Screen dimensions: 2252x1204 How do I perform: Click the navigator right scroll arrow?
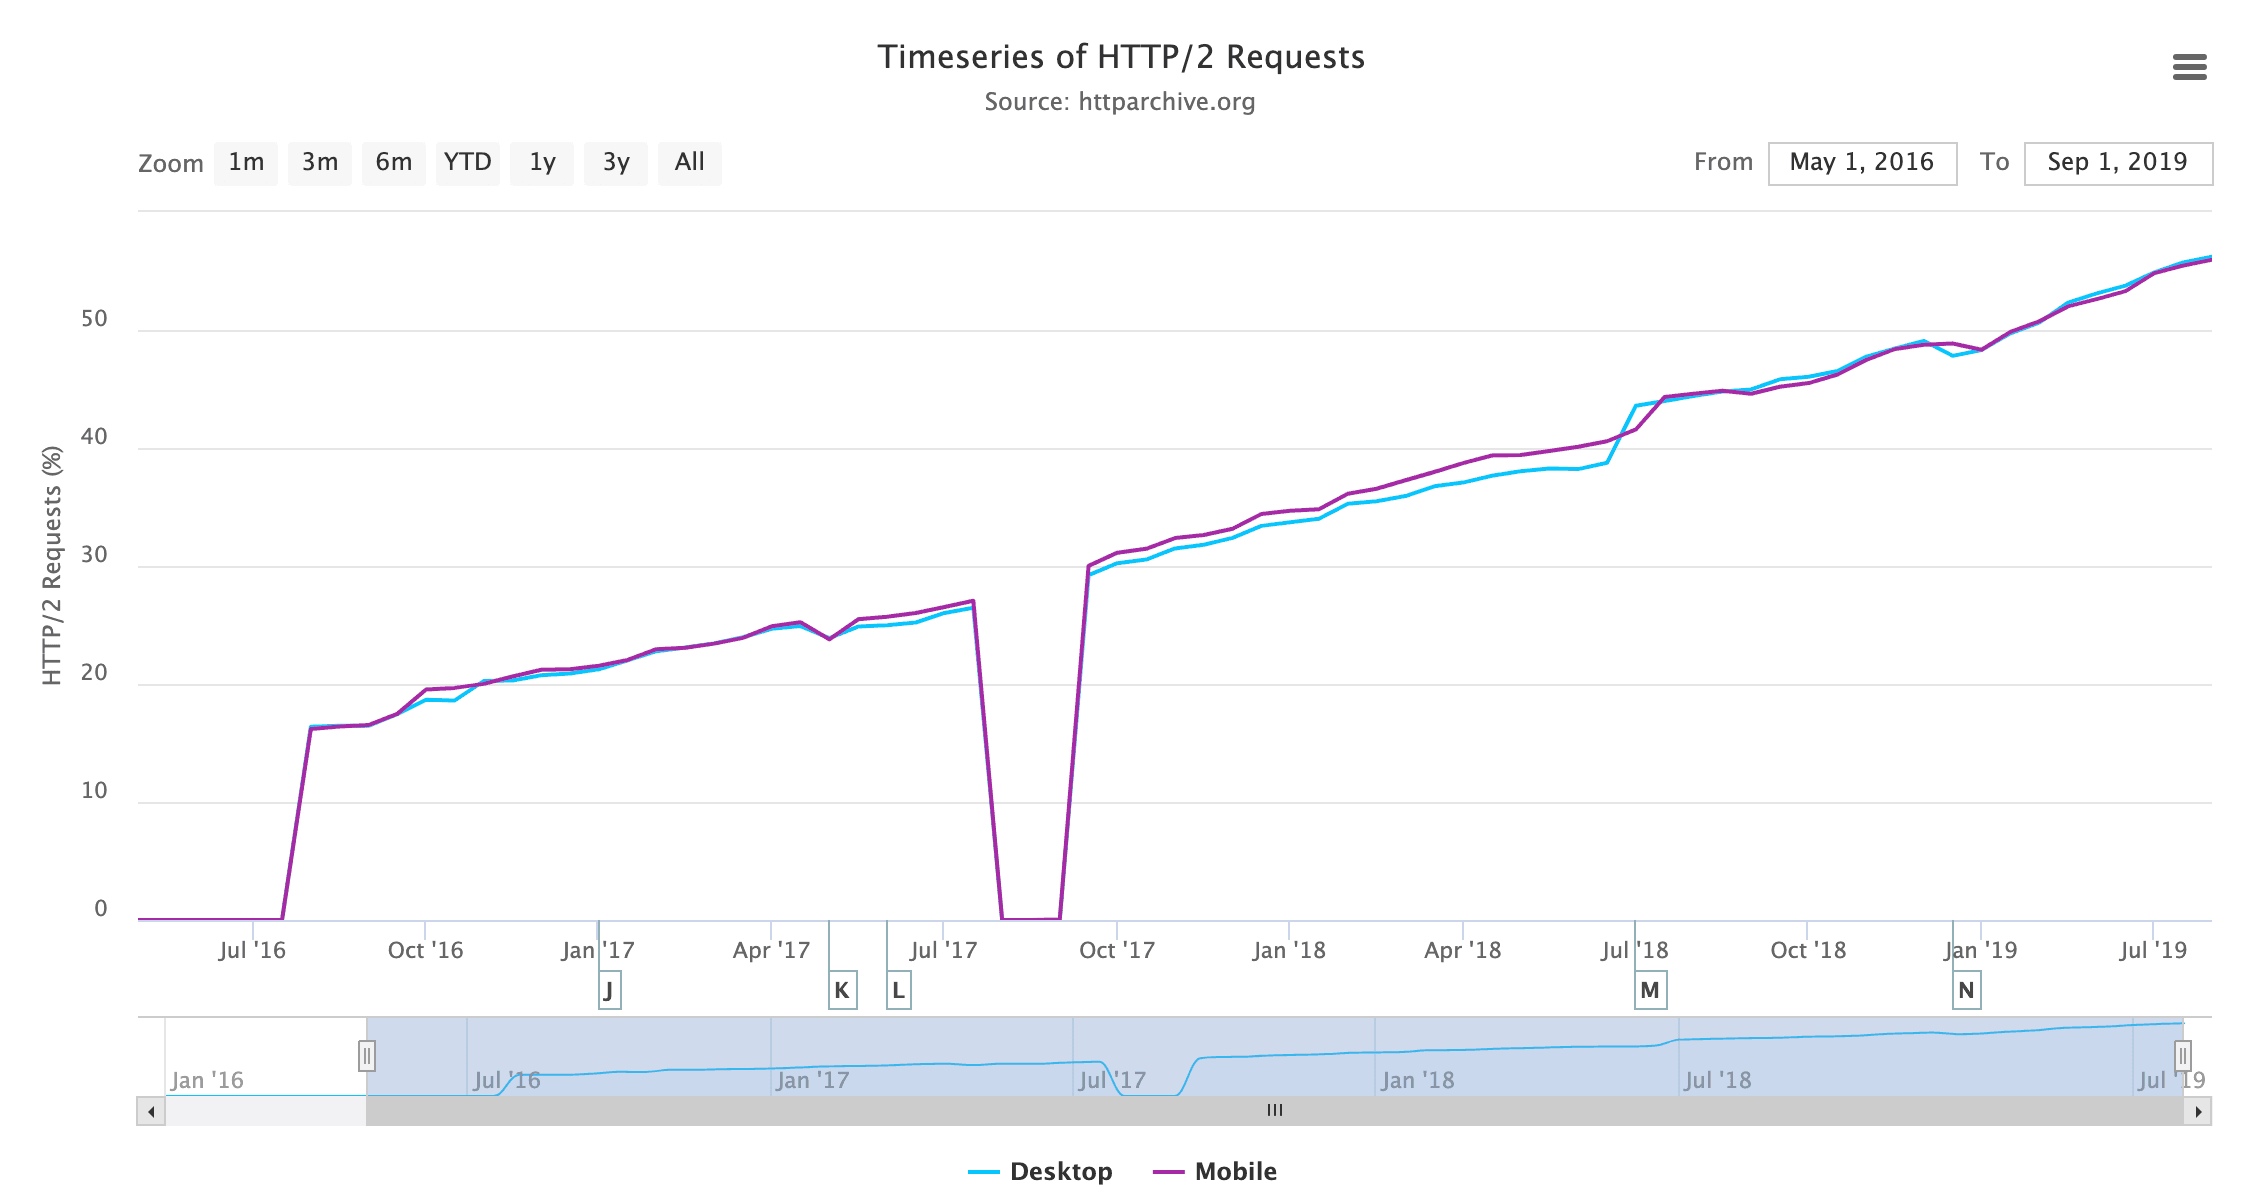pyautogui.click(x=2198, y=1111)
